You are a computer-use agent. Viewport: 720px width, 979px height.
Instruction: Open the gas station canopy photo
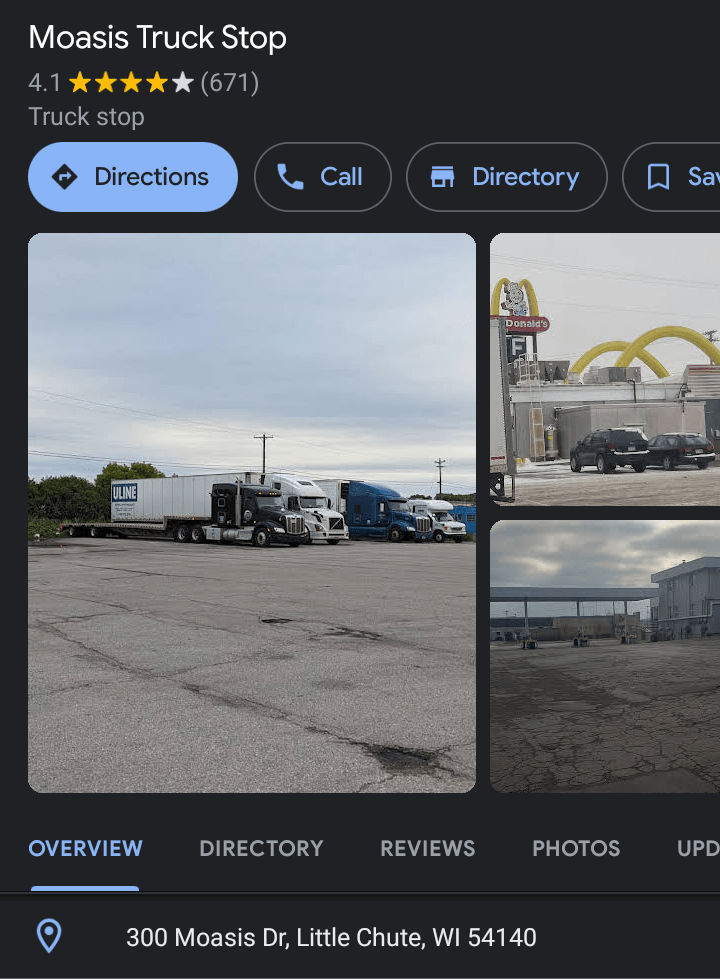pyautogui.click(x=605, y=656)
